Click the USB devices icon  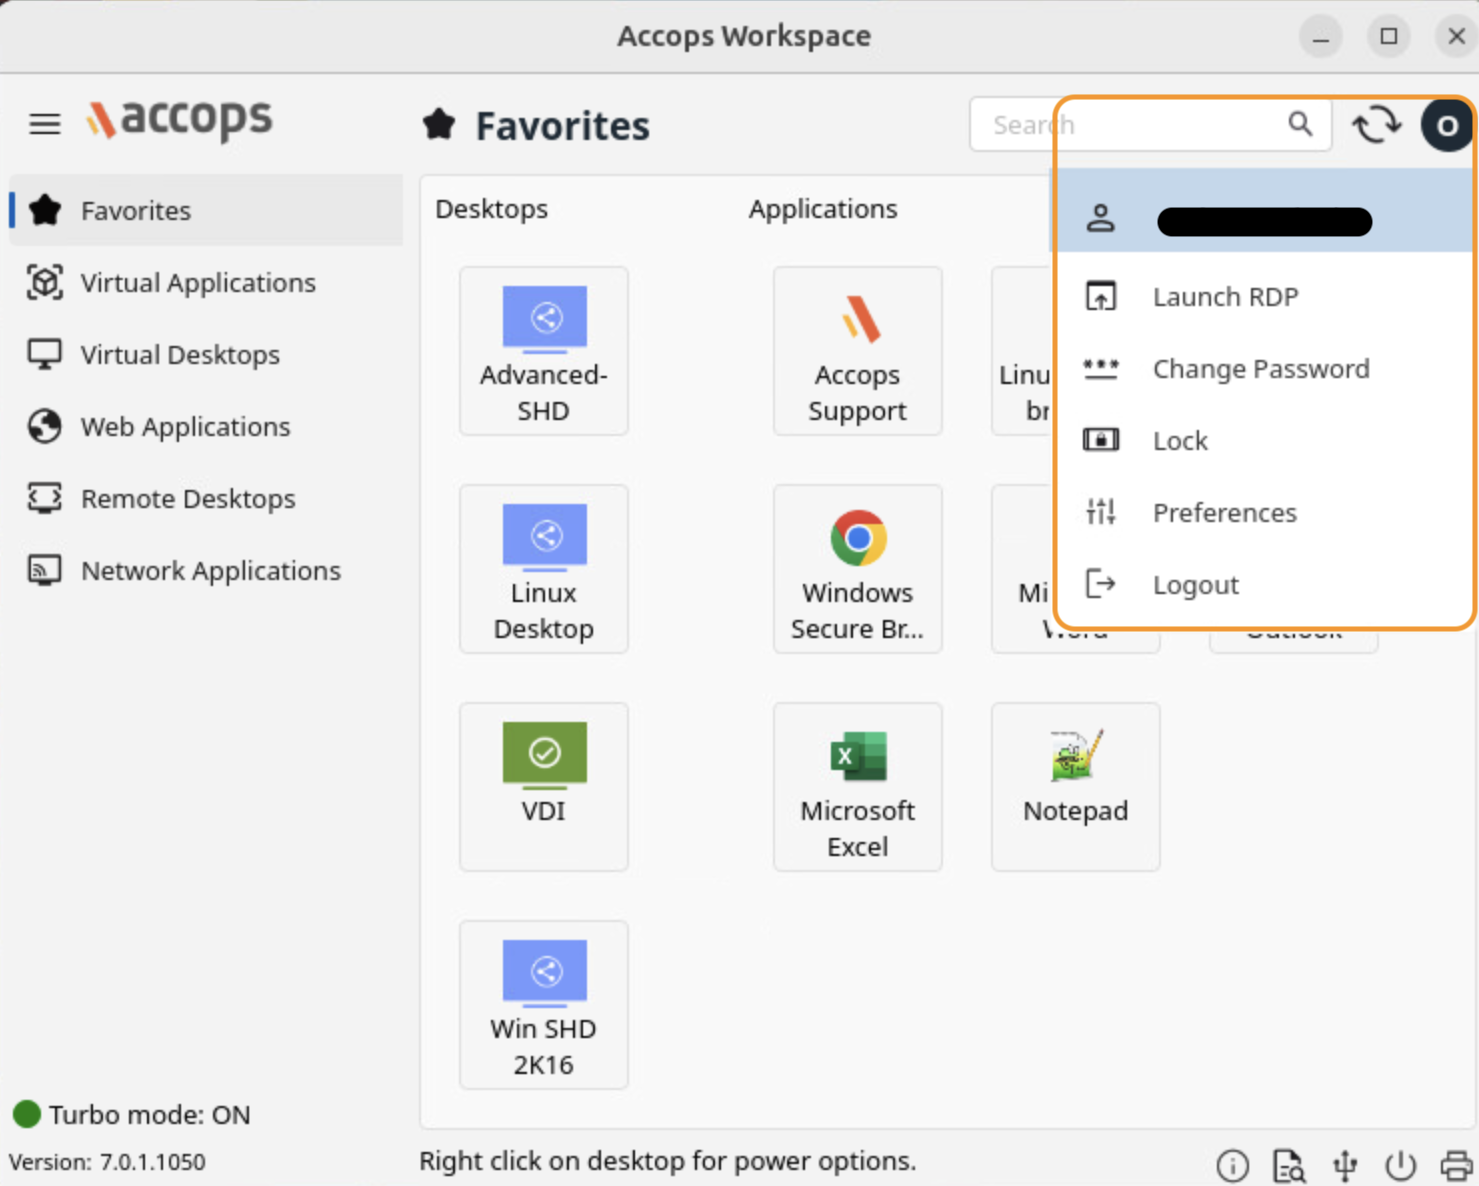[1345, 1165]
